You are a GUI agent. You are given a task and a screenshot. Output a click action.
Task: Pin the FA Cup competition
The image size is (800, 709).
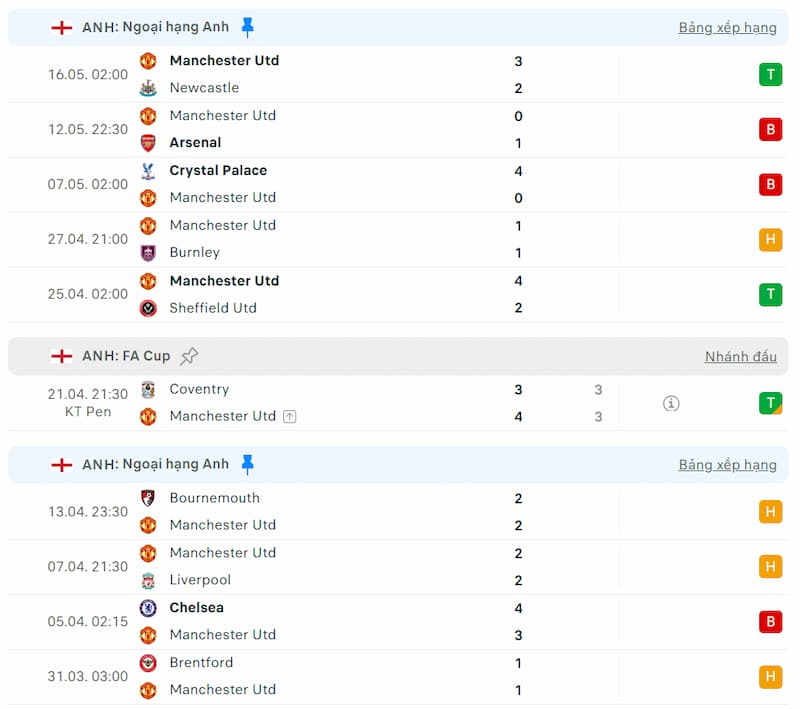pyautogui.click(x=189, y=356)
